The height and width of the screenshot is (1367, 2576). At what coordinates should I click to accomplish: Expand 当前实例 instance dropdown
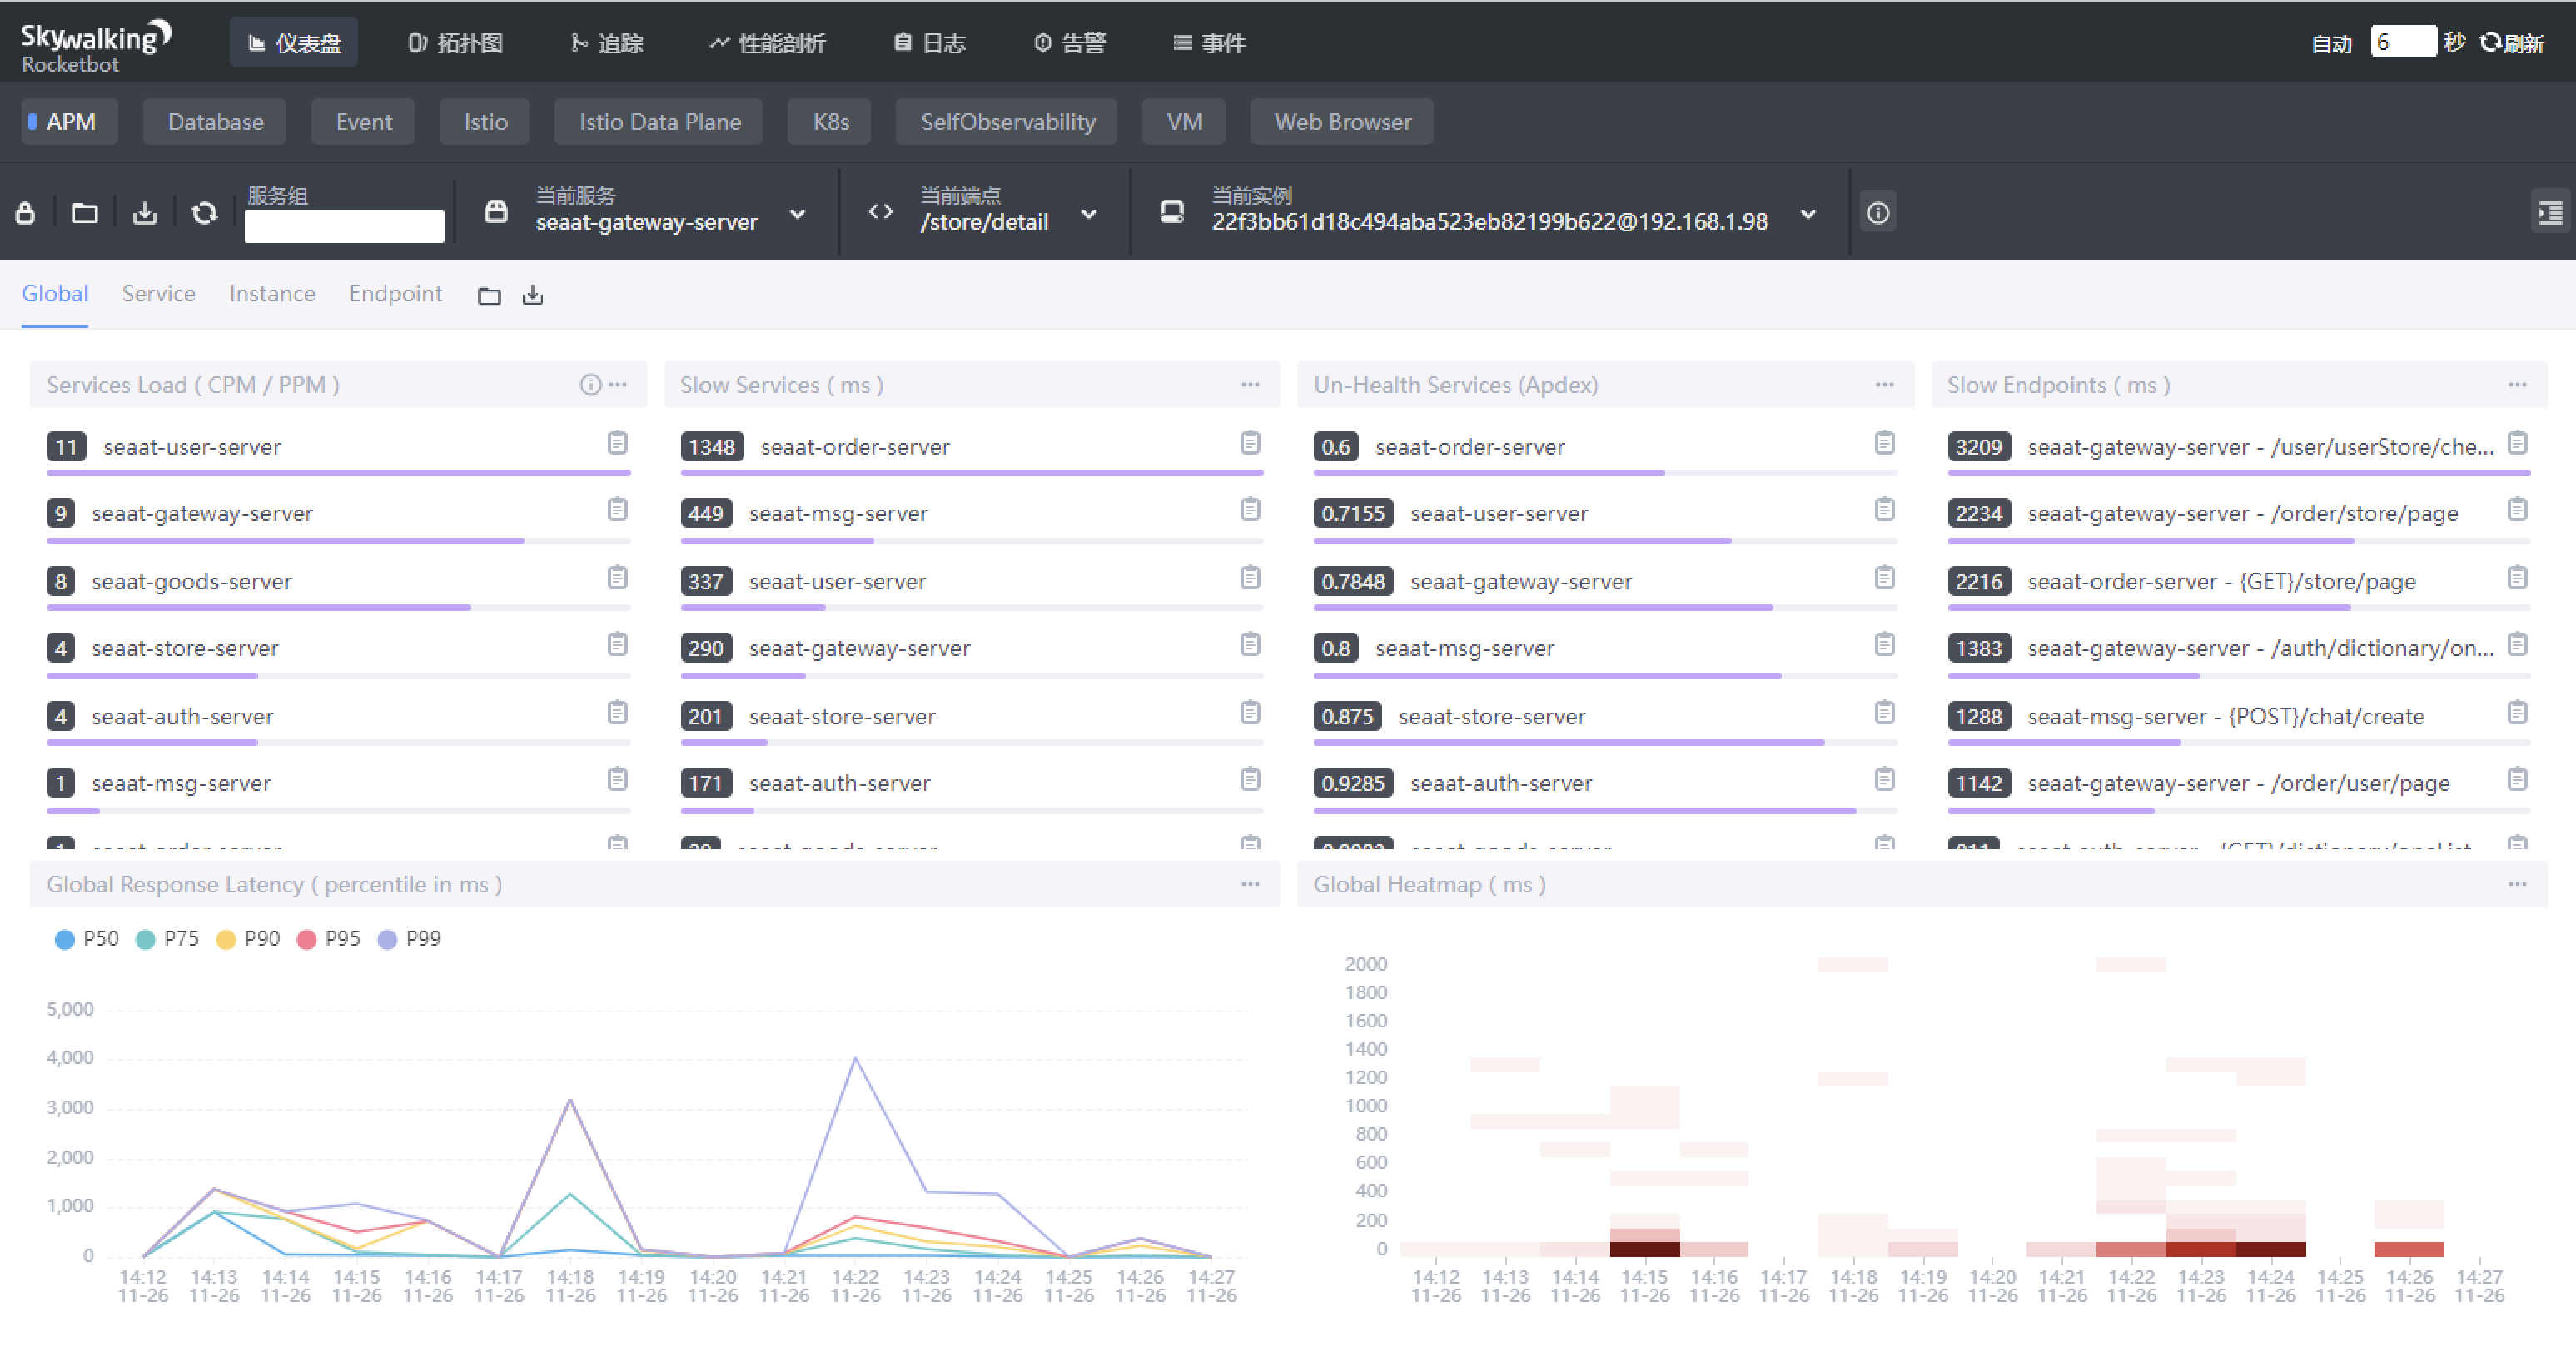tap(1808, 214)
